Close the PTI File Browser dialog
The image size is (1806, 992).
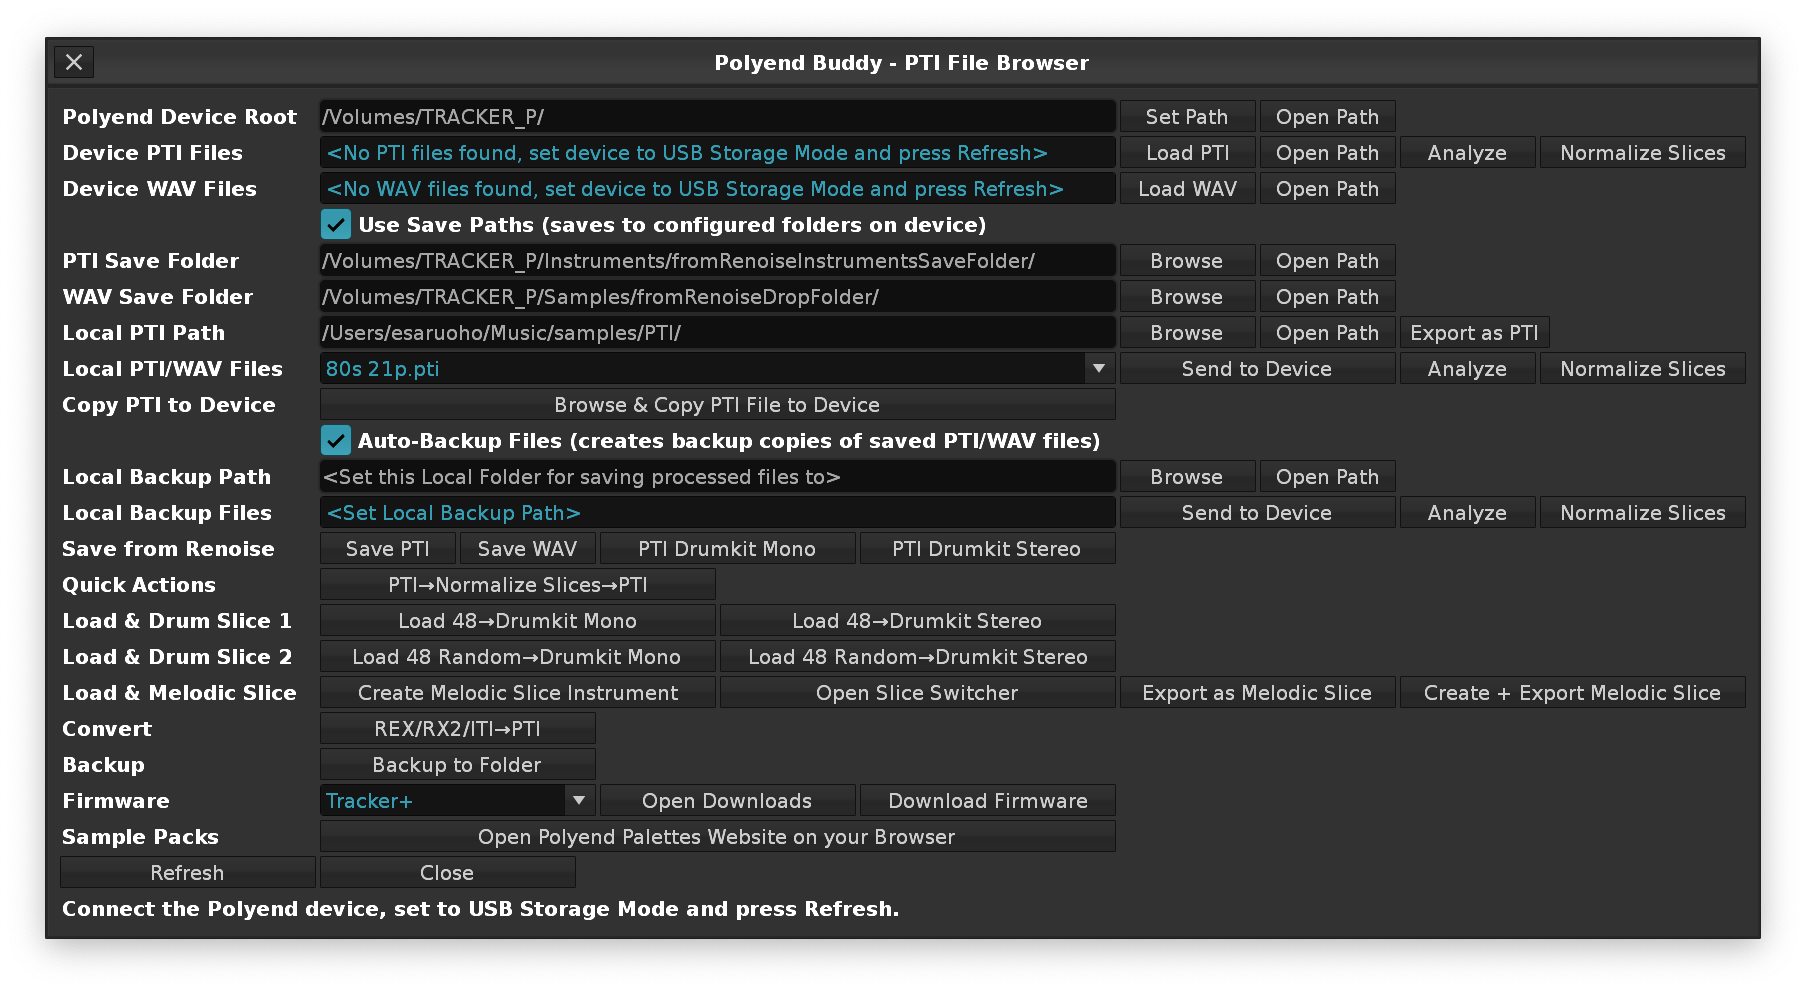74,62
